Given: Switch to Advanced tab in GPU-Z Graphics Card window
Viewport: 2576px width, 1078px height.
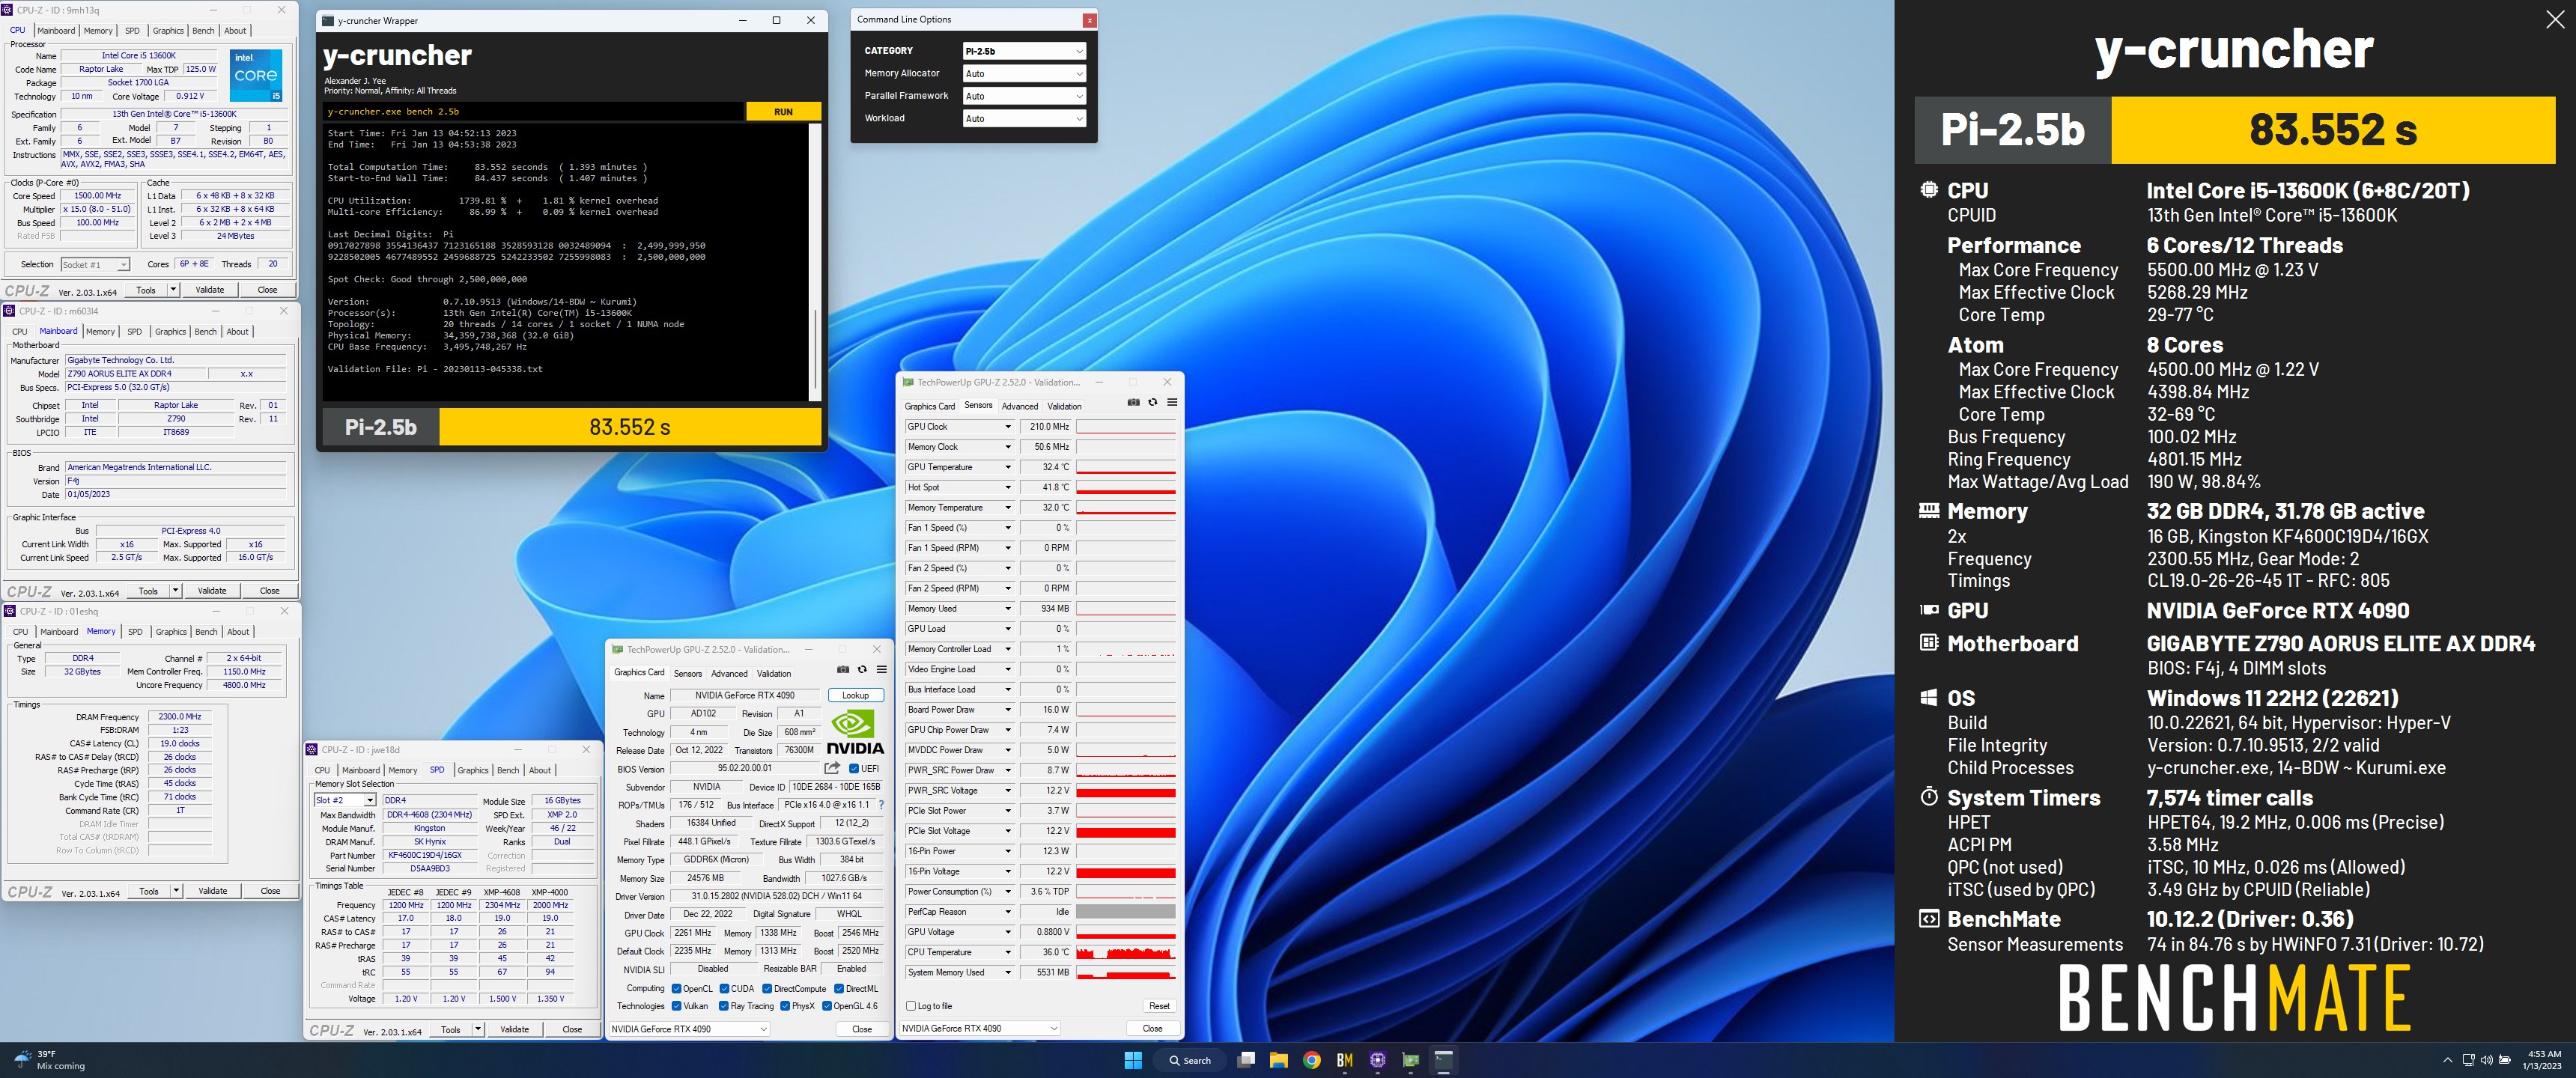Looking at the screenshot, I should pyautogui.click(x=729, y=673).
